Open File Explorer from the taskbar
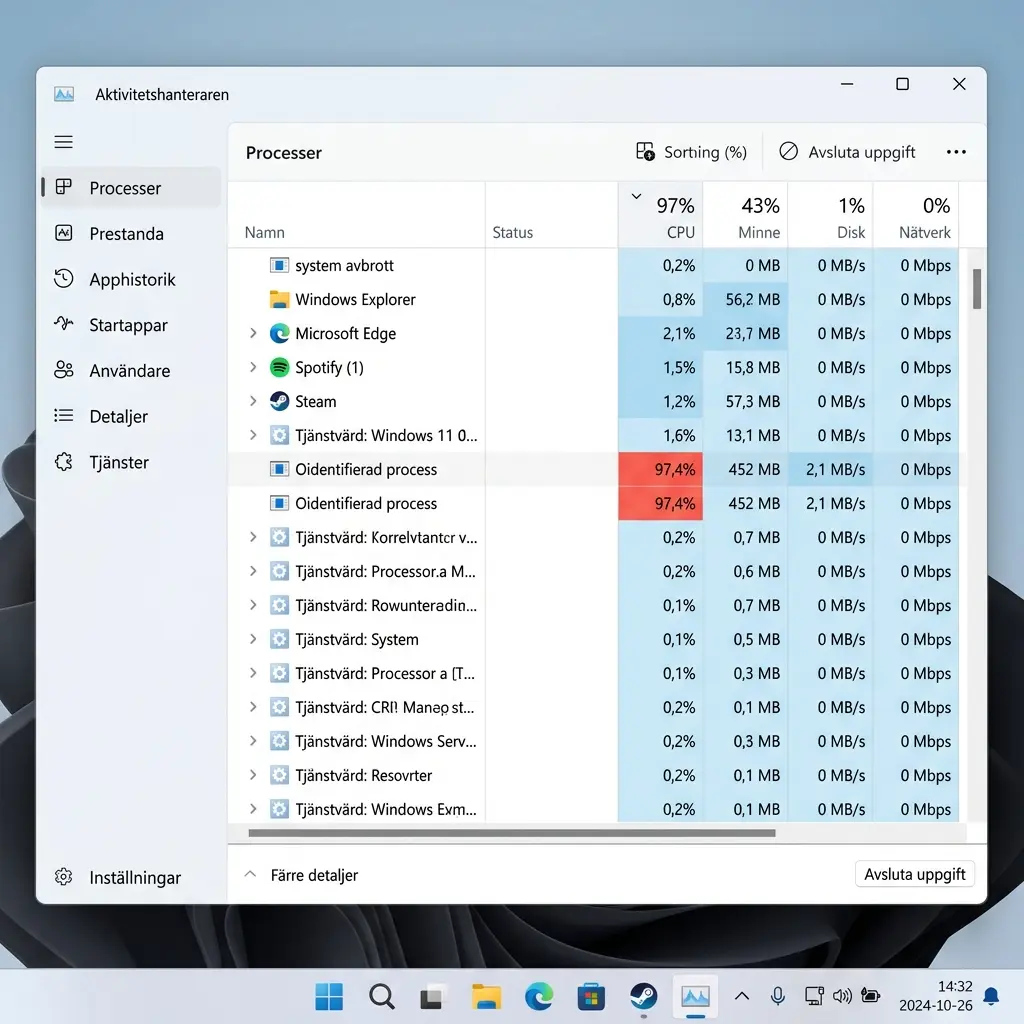1024x1024 pixels. [486, 997]
